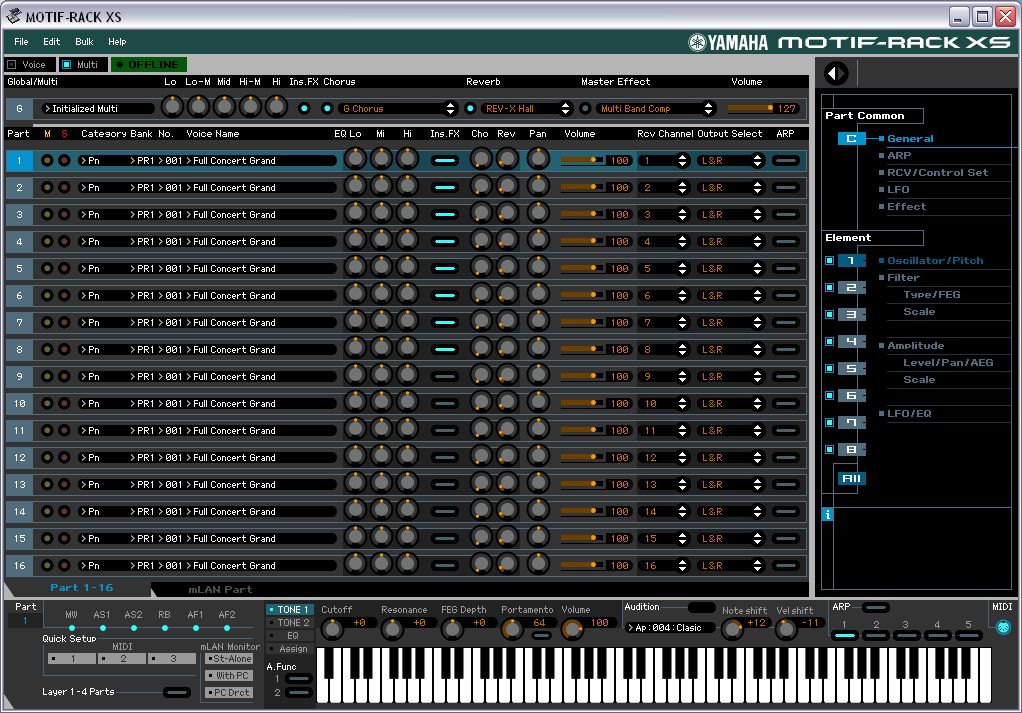The image size is (1022, 713).
Task: Select Element 7 button
Action: pyautogui.click(x=851, y=422)
